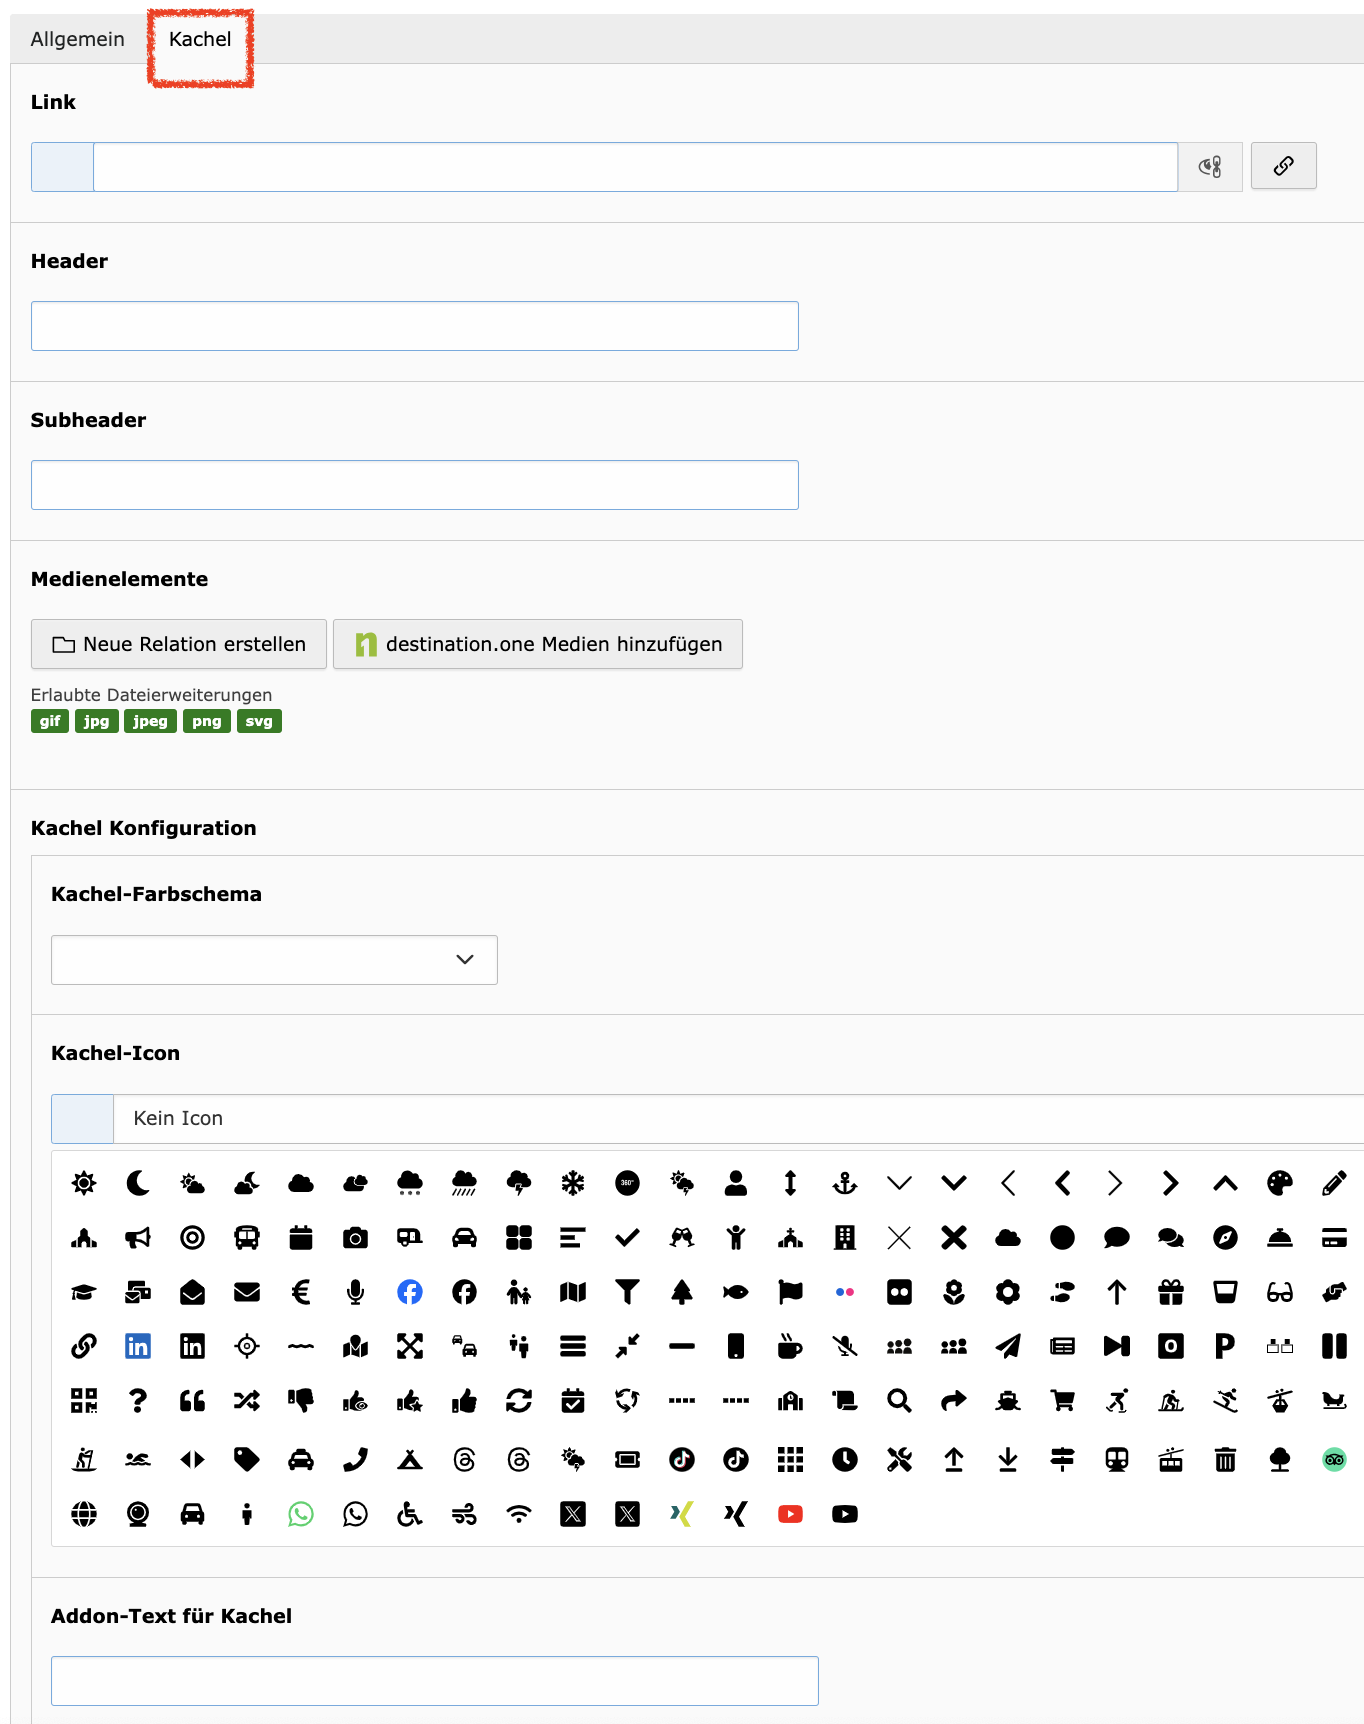Viewport: 1364px width, 1724px height.
Task: Click Neue Relation erstellen button
Action: tap(179, 644)
